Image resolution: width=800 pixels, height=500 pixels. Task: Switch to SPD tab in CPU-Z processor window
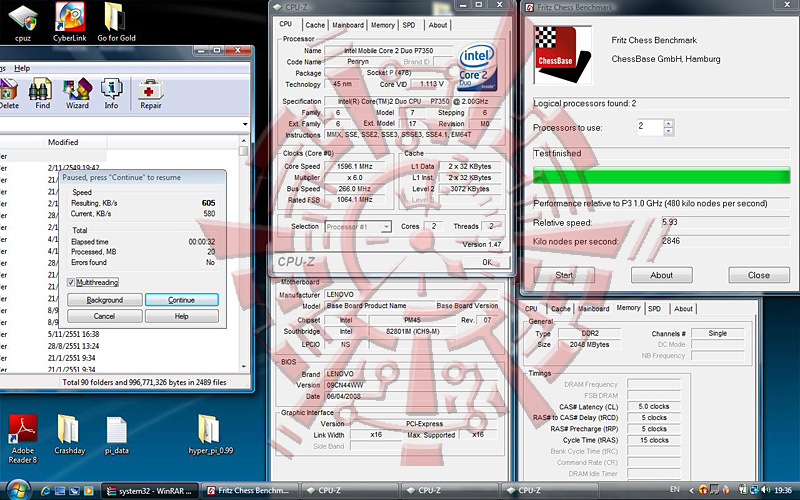coord(409,25)
